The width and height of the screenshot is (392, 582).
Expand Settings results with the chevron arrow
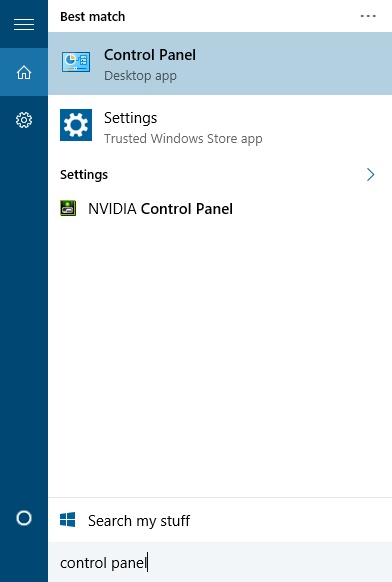pos(370,174)
